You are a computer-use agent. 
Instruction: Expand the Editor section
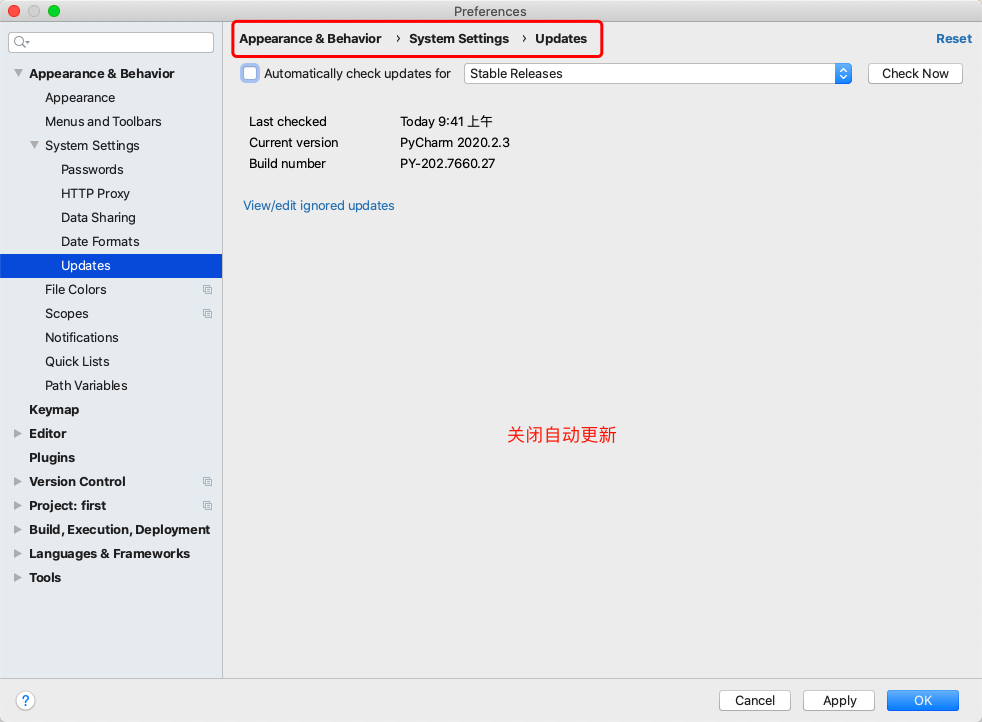coord(18,433)
